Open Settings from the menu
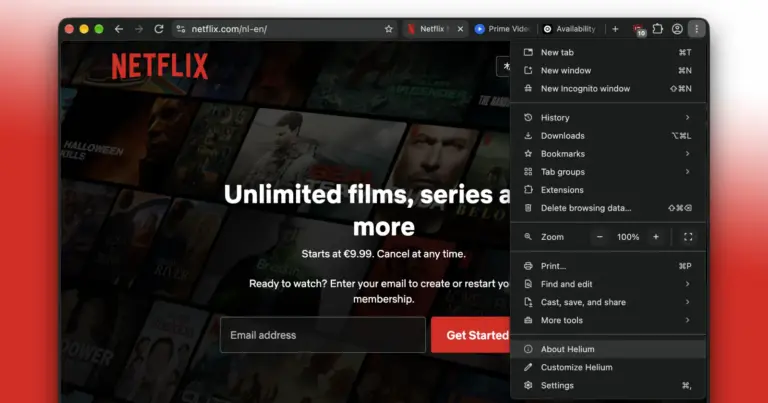The height and width of the screenshot is (403, 768). 608,385
